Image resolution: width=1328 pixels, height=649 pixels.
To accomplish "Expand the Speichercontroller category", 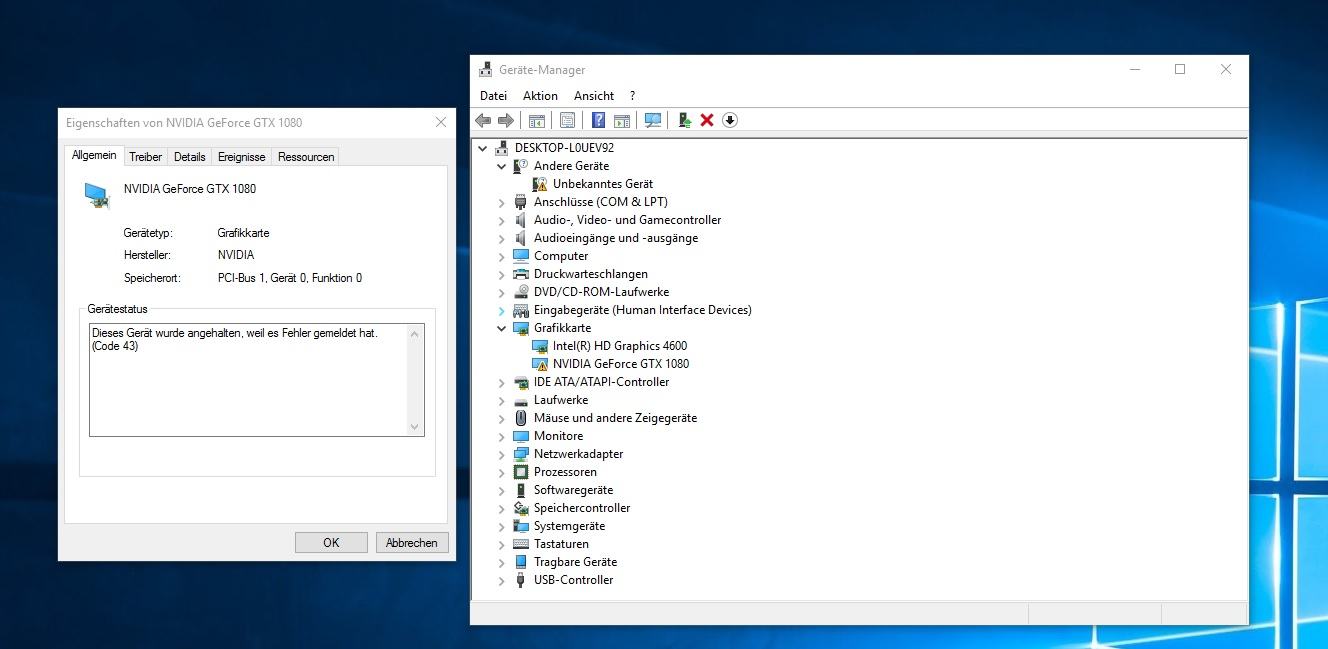I will click(x=502, y=508).
